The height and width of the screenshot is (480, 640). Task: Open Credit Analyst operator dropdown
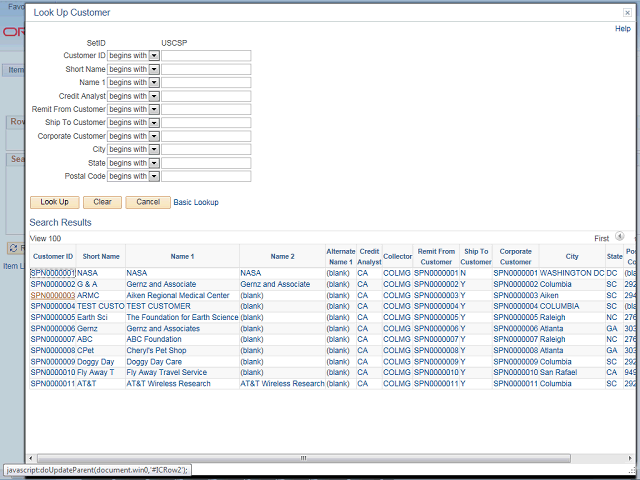point(154,96)
